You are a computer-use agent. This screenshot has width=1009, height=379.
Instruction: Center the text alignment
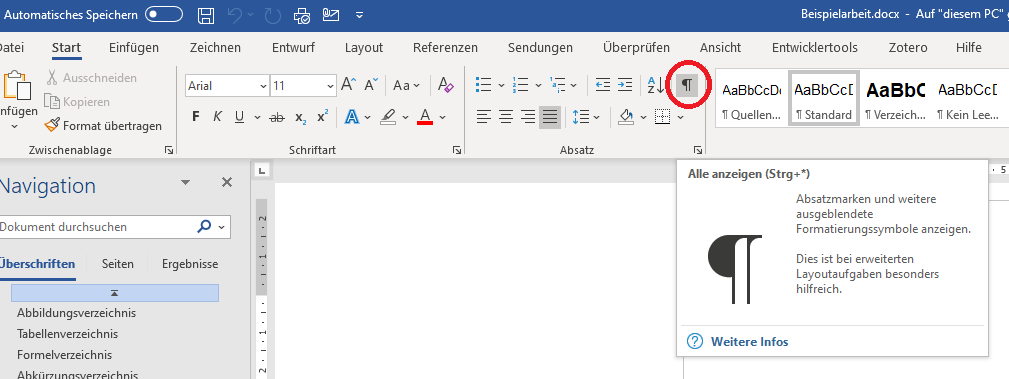[x=506, y=116]
